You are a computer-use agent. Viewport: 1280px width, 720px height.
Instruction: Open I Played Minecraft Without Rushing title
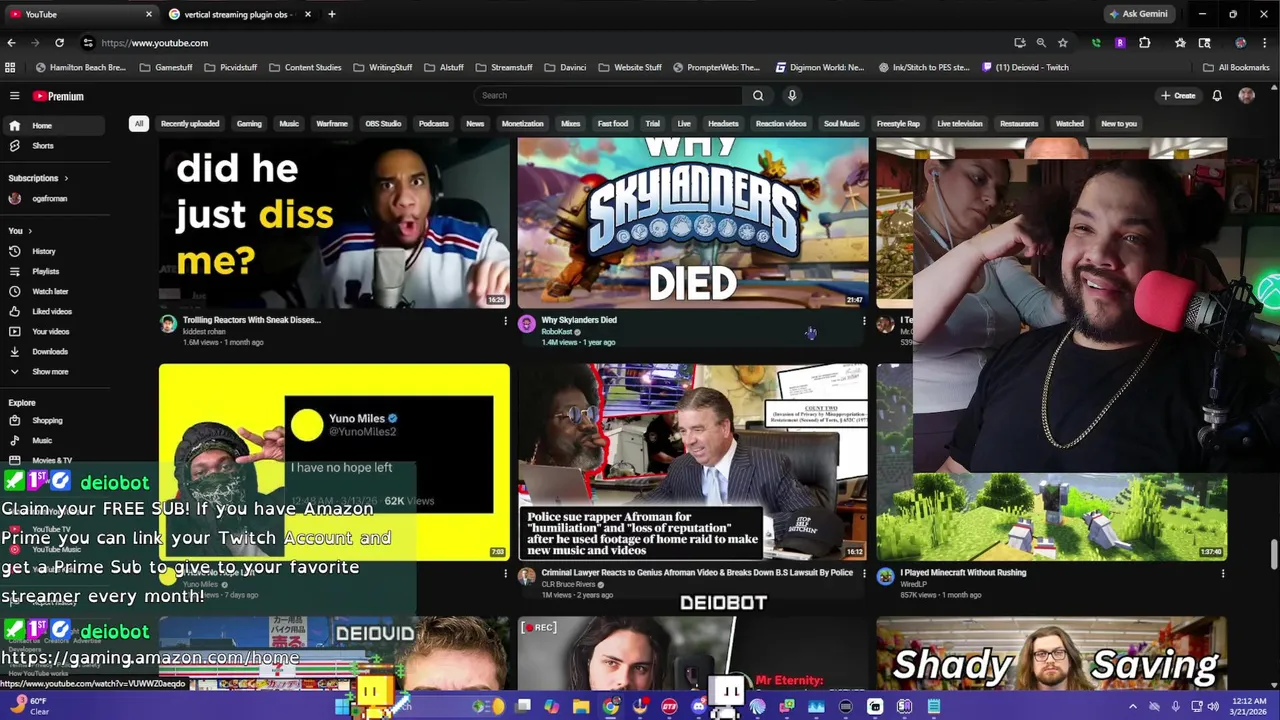click(963, 573)
